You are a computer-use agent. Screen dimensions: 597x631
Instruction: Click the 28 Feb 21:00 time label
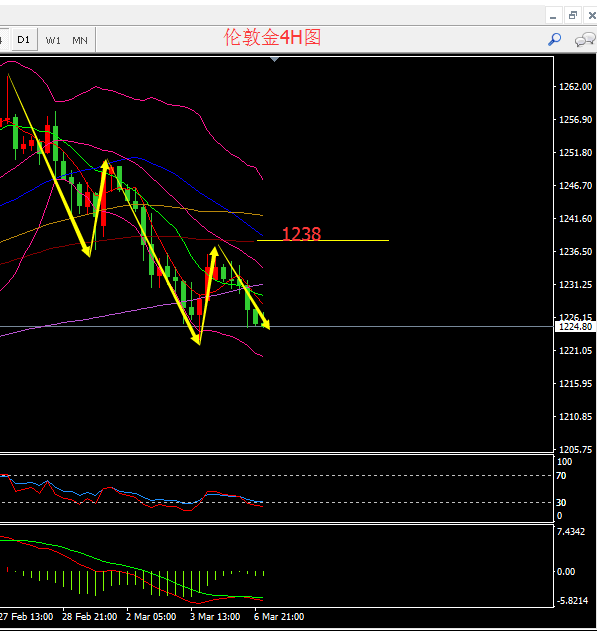89,617
